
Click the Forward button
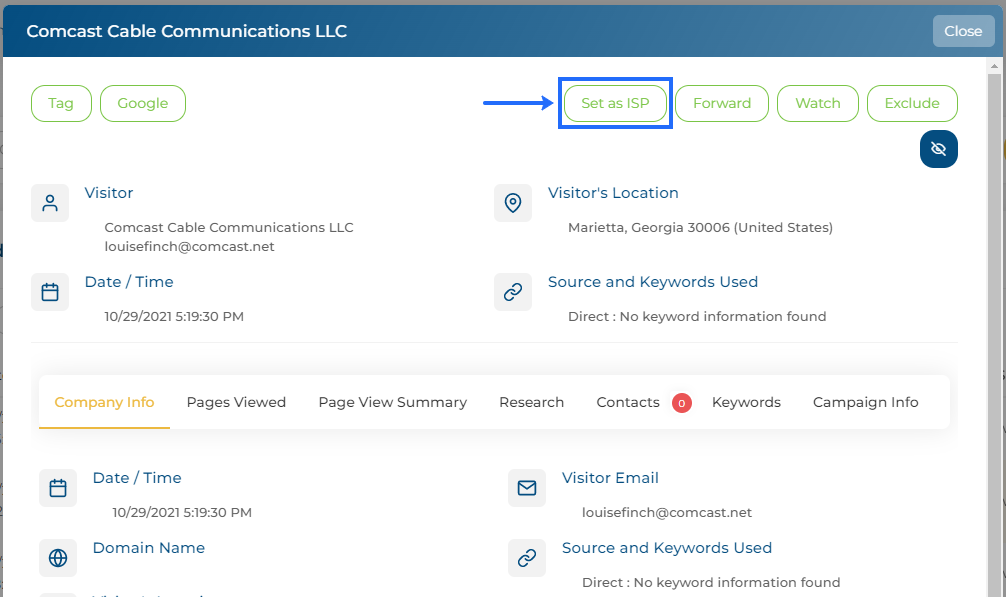coord(722,103)
